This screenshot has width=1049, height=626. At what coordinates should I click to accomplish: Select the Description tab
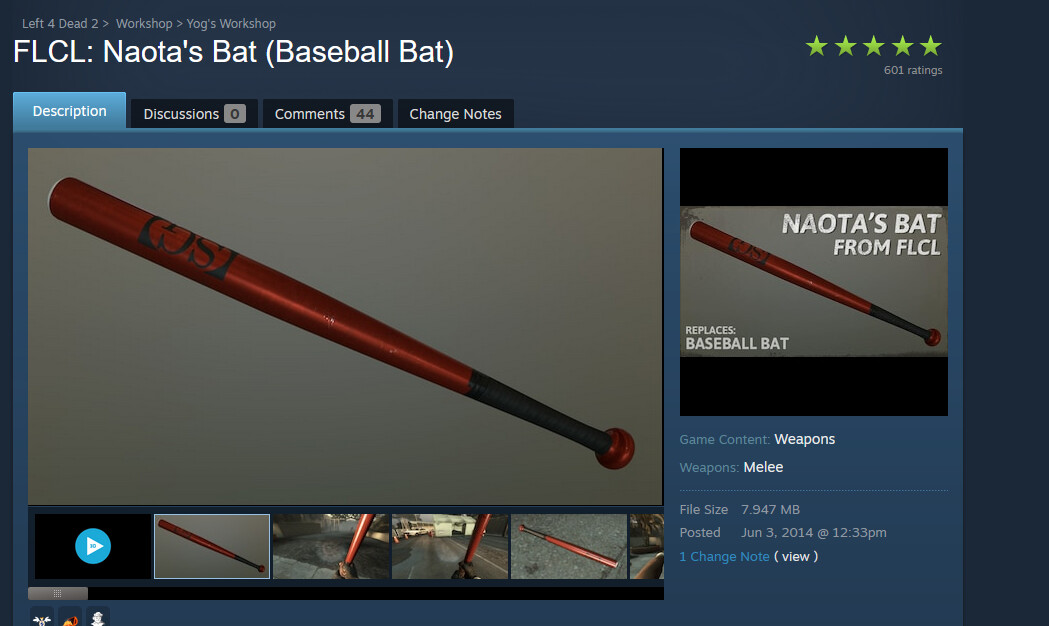70,111
